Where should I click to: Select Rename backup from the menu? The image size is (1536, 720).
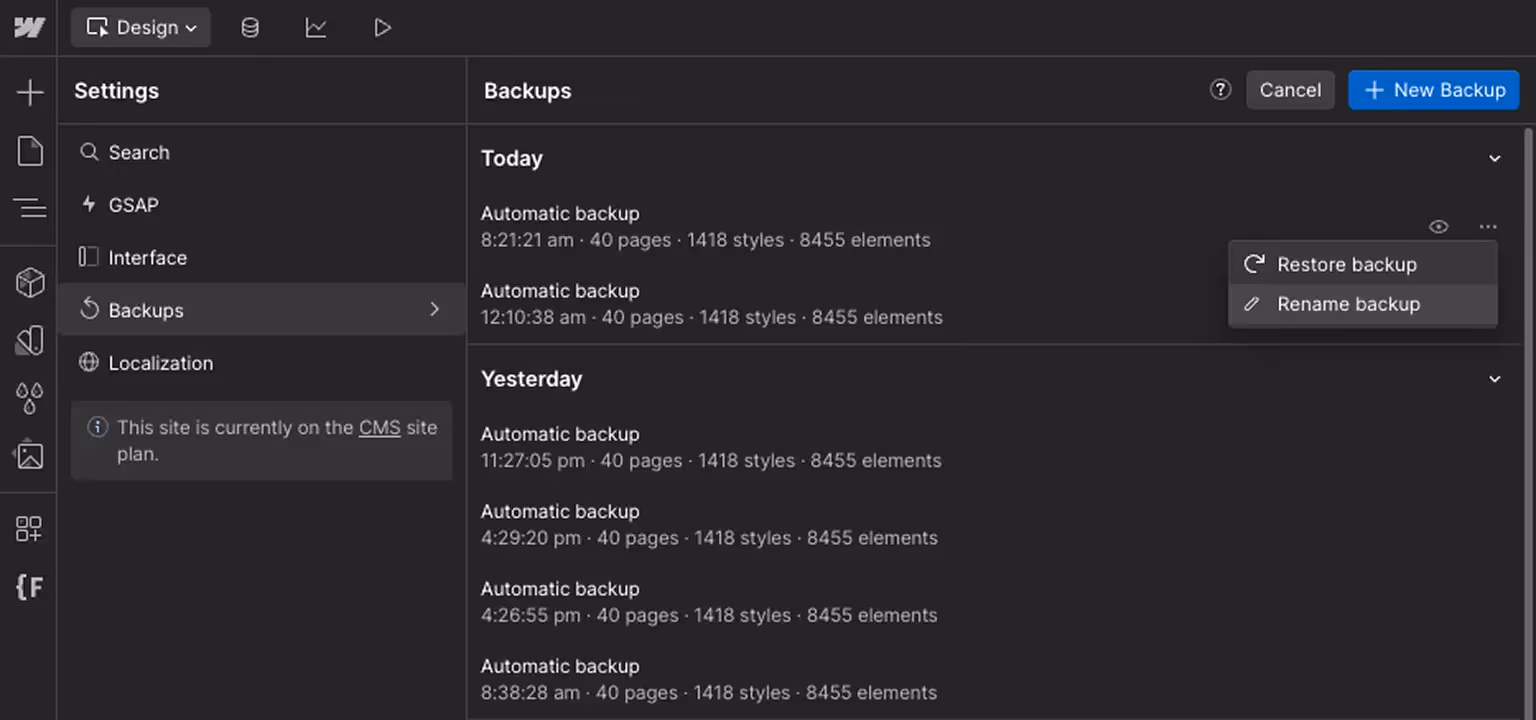1349,304
